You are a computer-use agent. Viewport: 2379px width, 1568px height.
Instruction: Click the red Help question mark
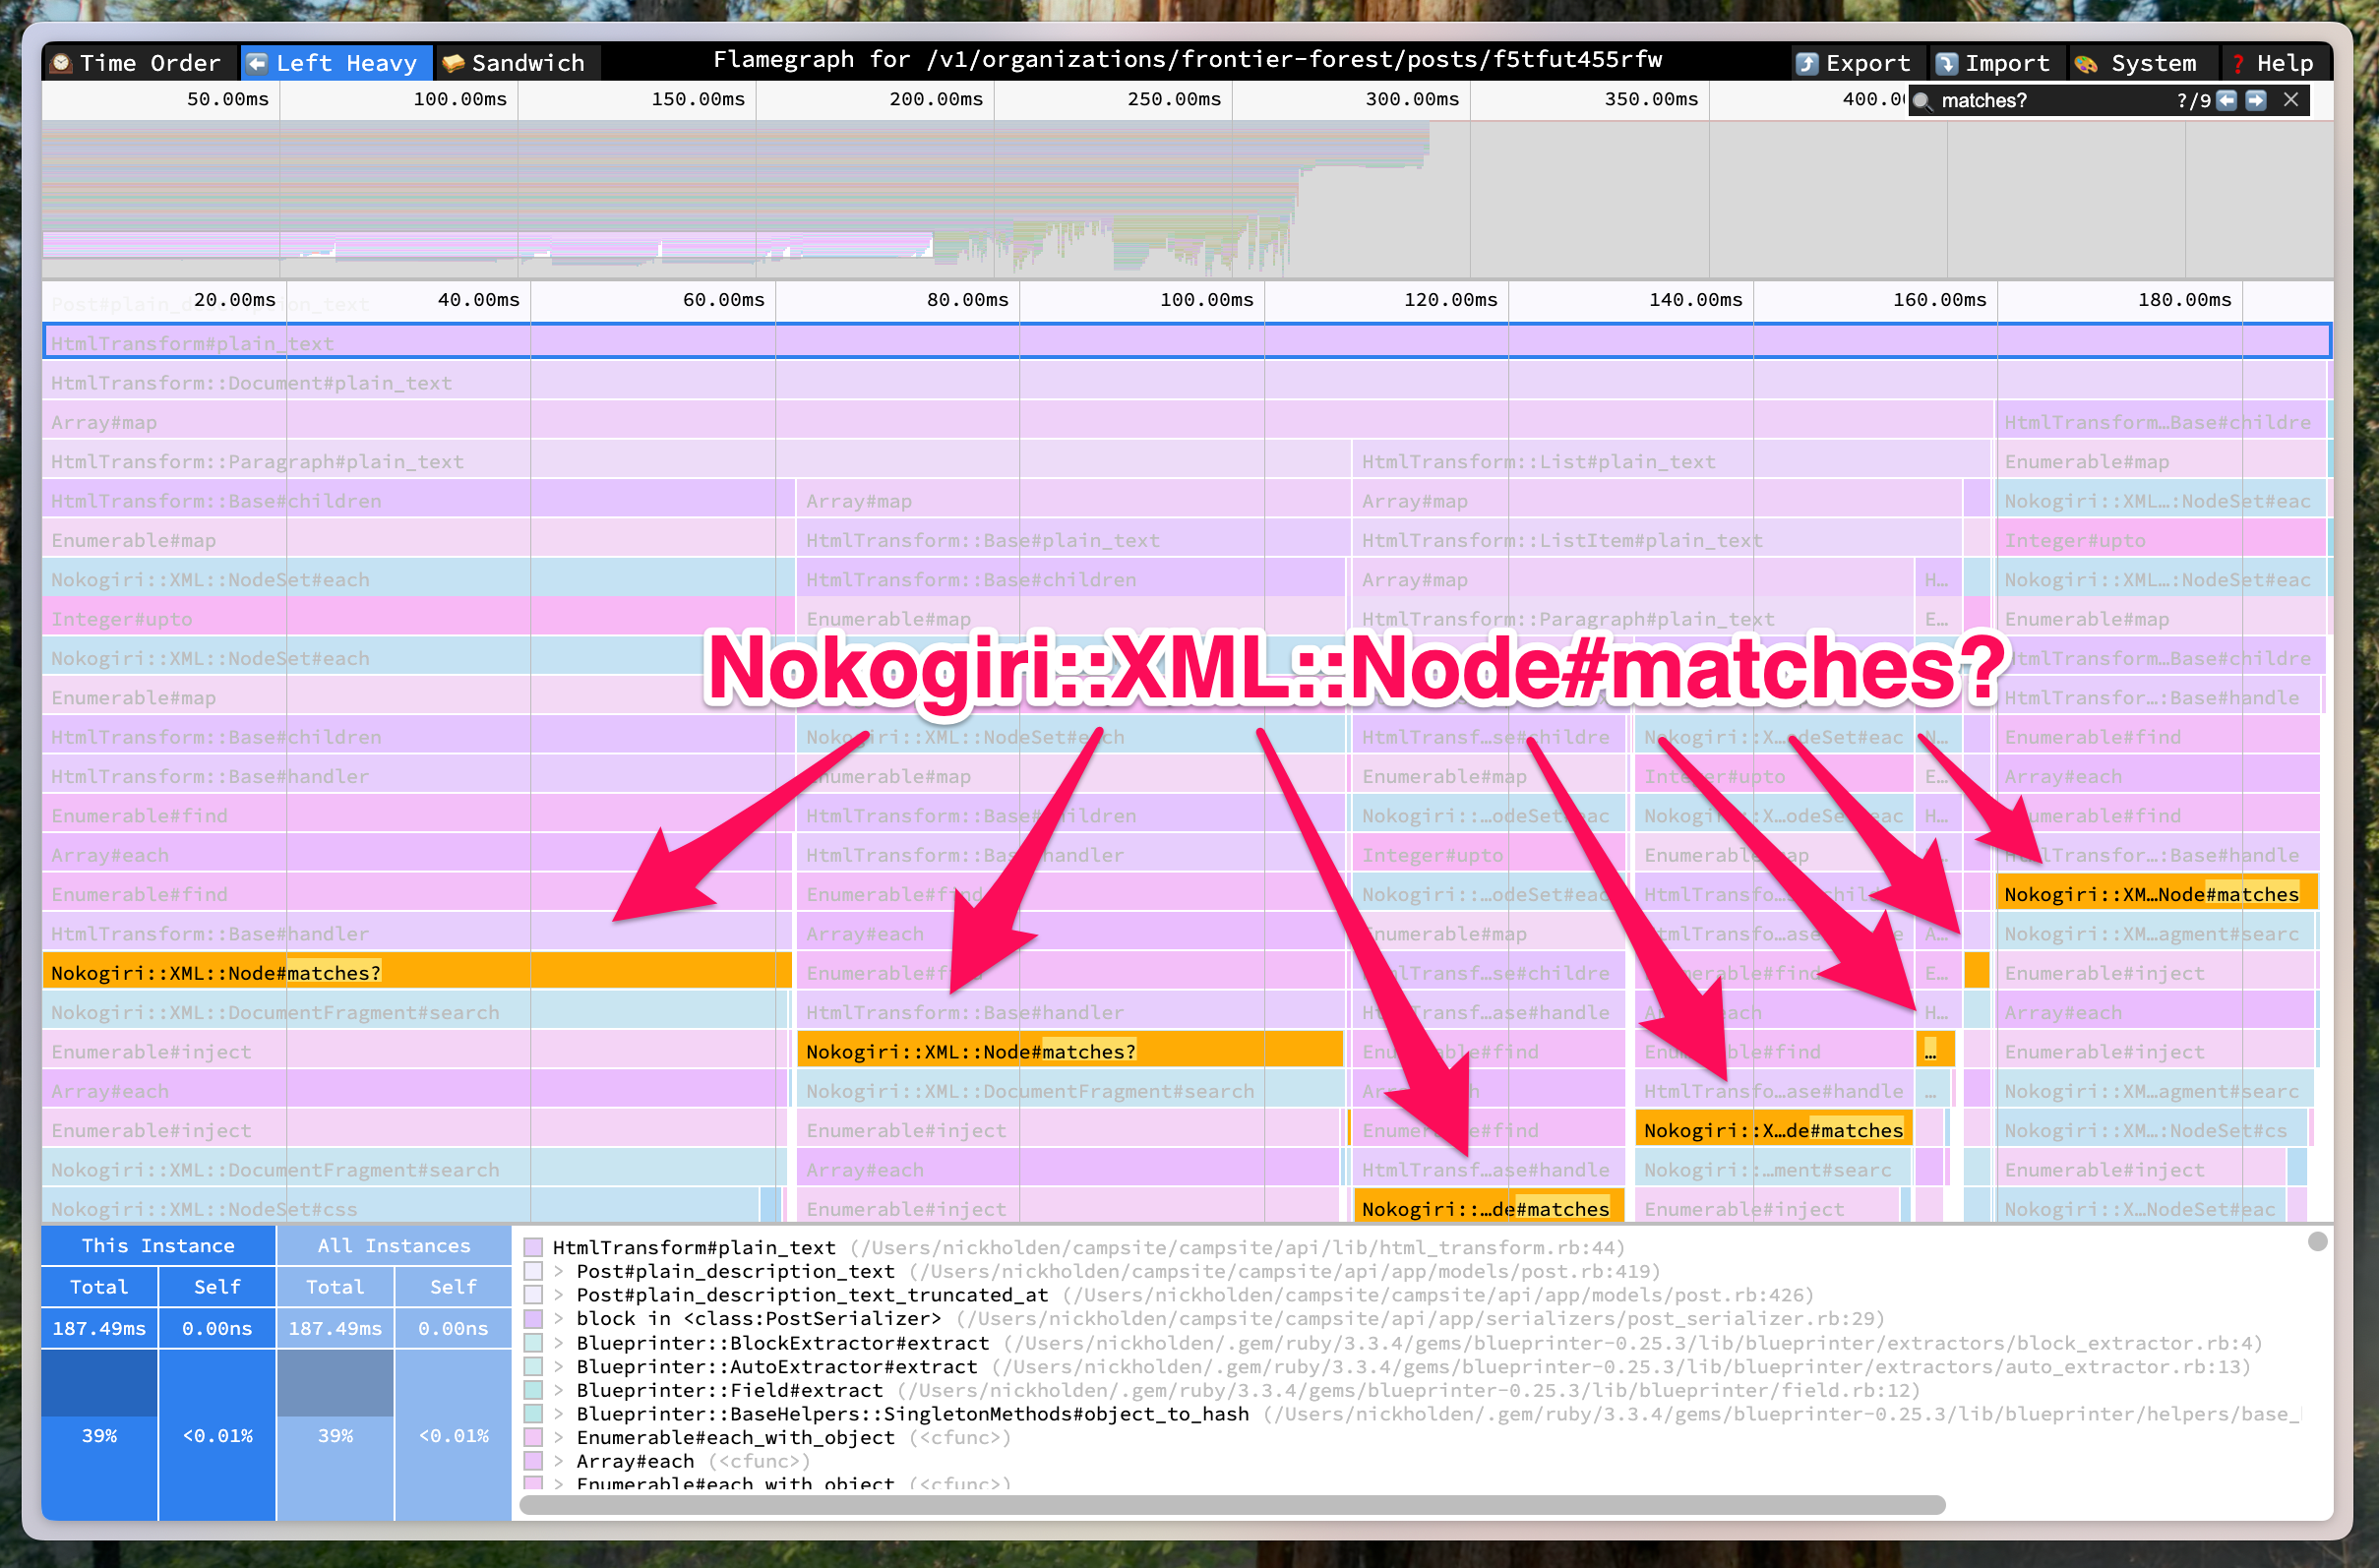point(2238,64)
